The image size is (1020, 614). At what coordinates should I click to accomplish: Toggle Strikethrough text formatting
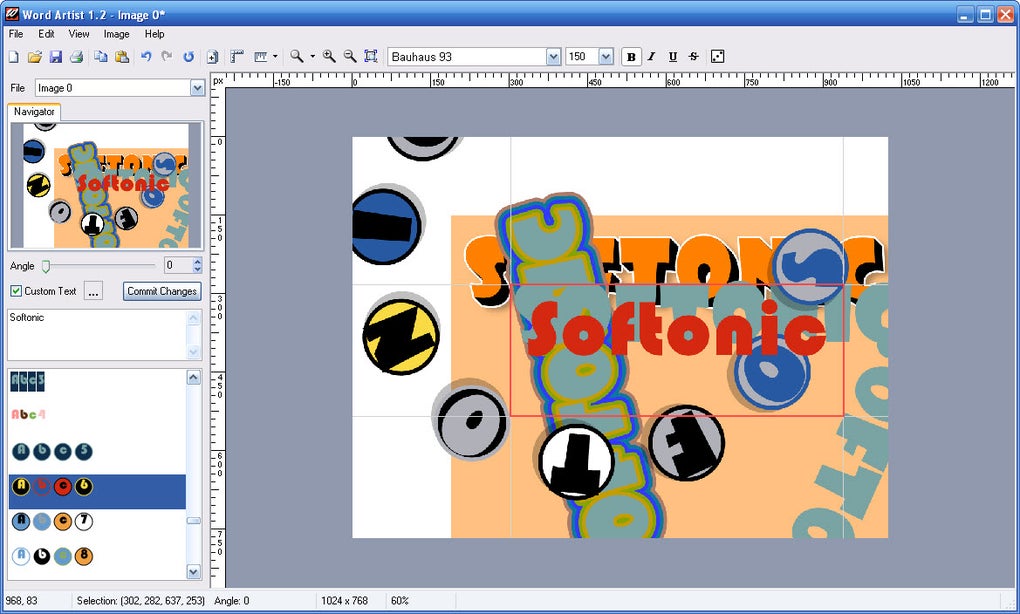point(693,57)
